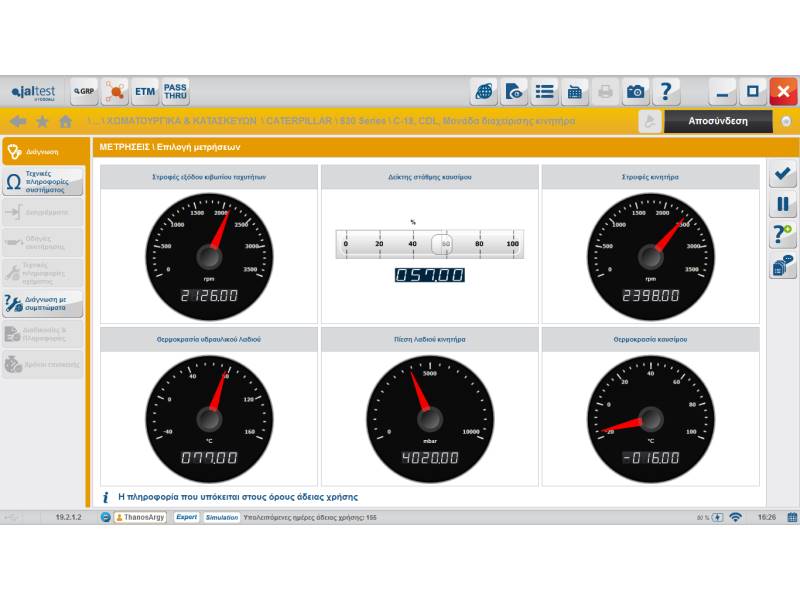800x600 pixels.
Task: Open Διάγνωση με συμπτώματα
Action: tap(43, 303)
